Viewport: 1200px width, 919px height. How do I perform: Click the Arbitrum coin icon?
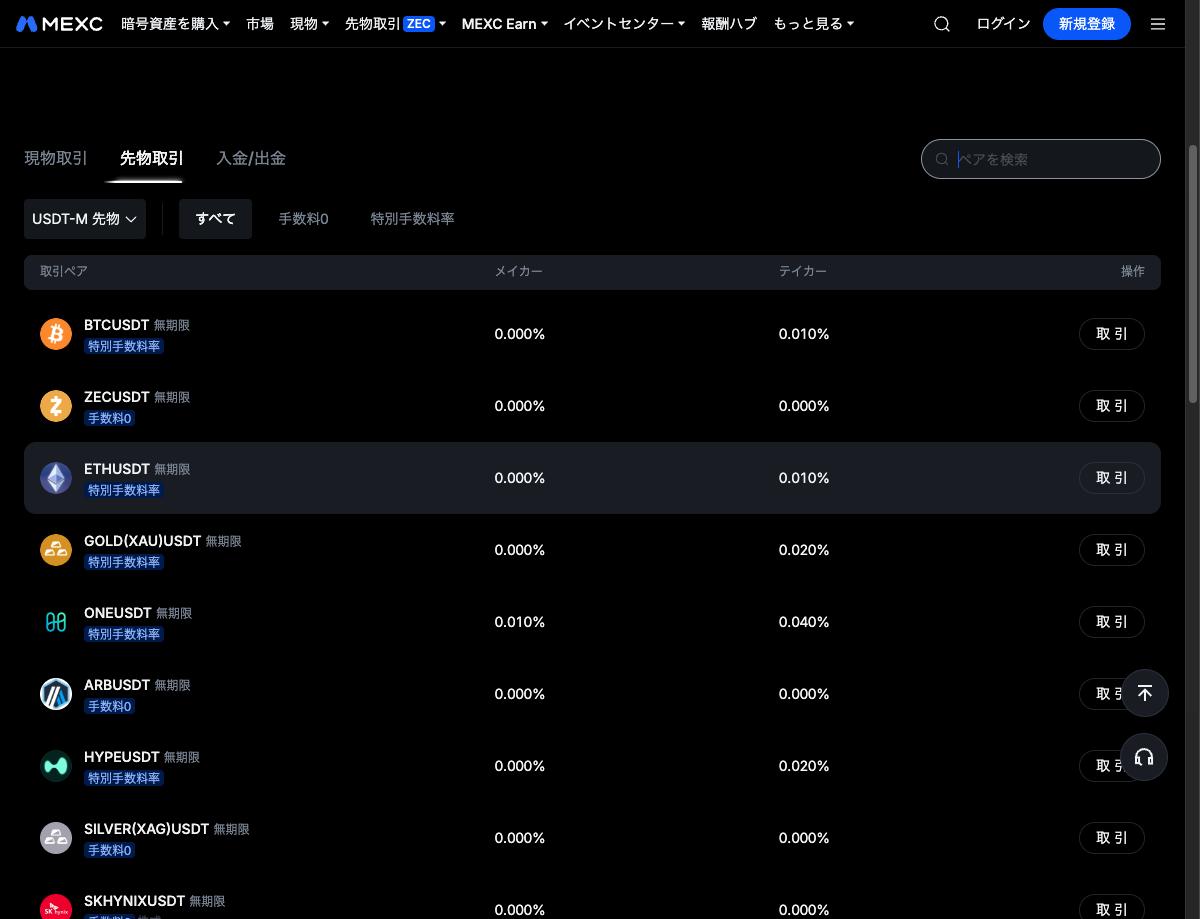[x=56, y=694]
